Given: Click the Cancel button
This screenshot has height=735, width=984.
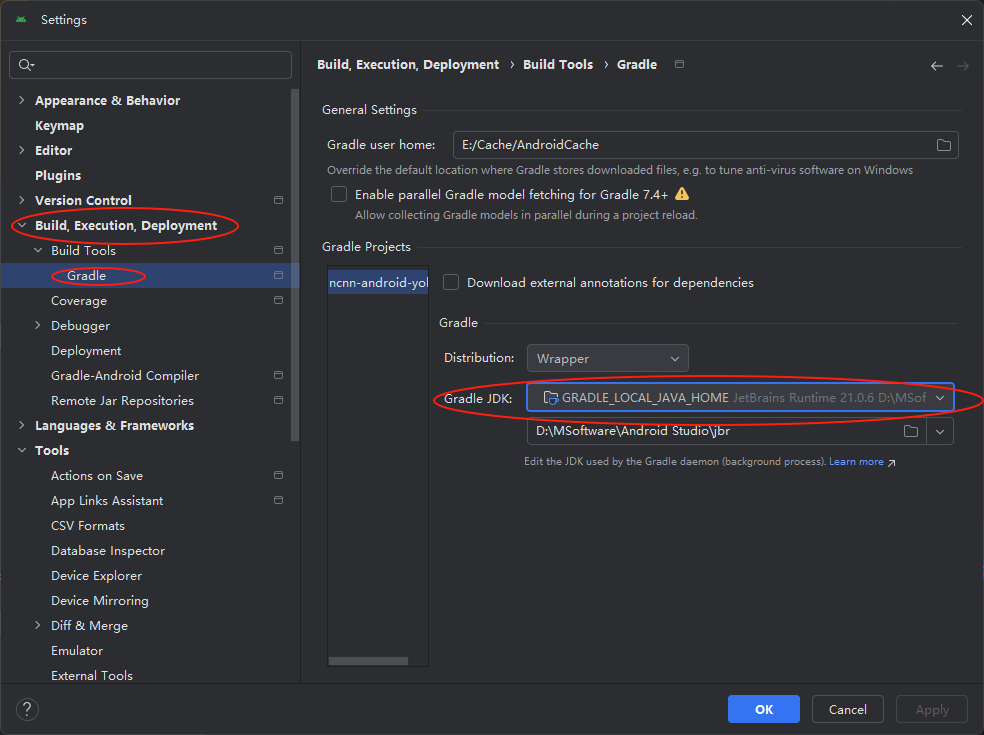Looking at the screenshot, I should (x=847, y=709).
